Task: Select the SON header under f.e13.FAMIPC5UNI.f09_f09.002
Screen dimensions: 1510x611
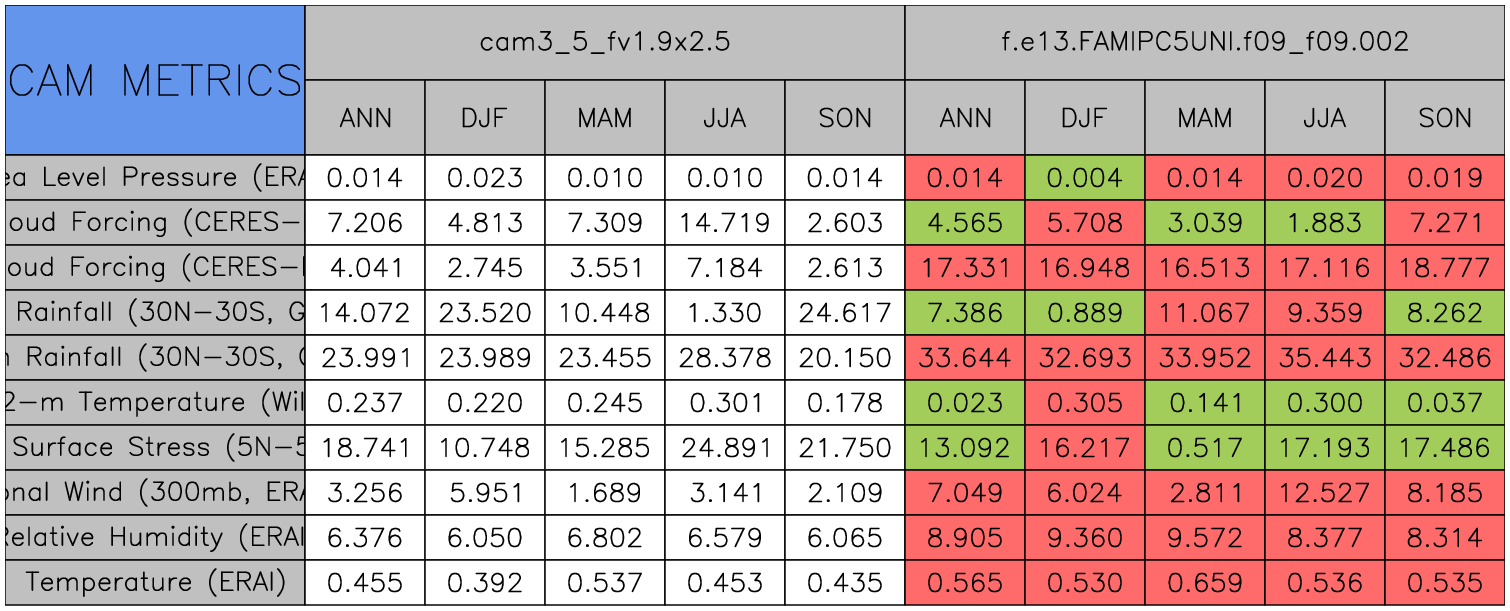Action: click(1445, 118)
